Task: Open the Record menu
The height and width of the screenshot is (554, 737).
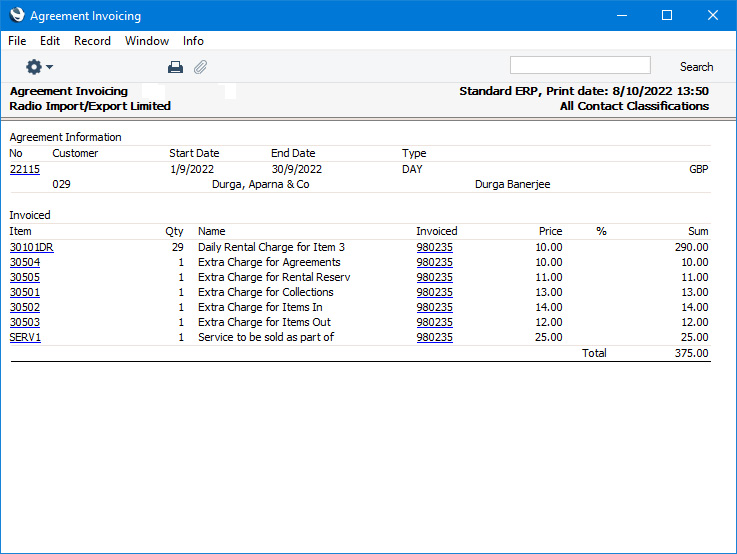Action: pos(92,41)
